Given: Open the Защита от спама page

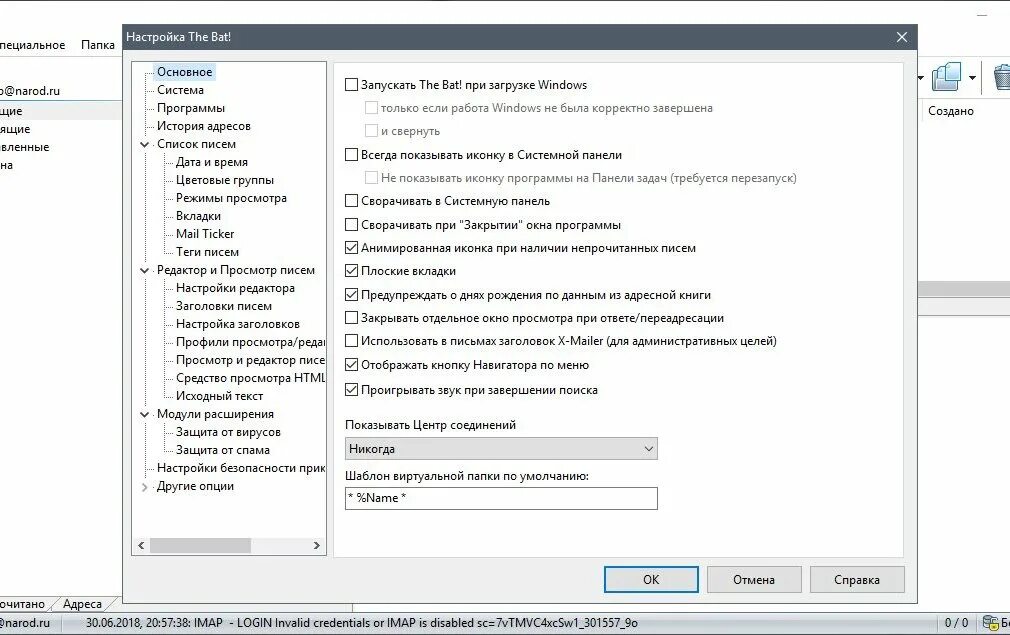Looking at the screenshot, I should tap(223, 451).
